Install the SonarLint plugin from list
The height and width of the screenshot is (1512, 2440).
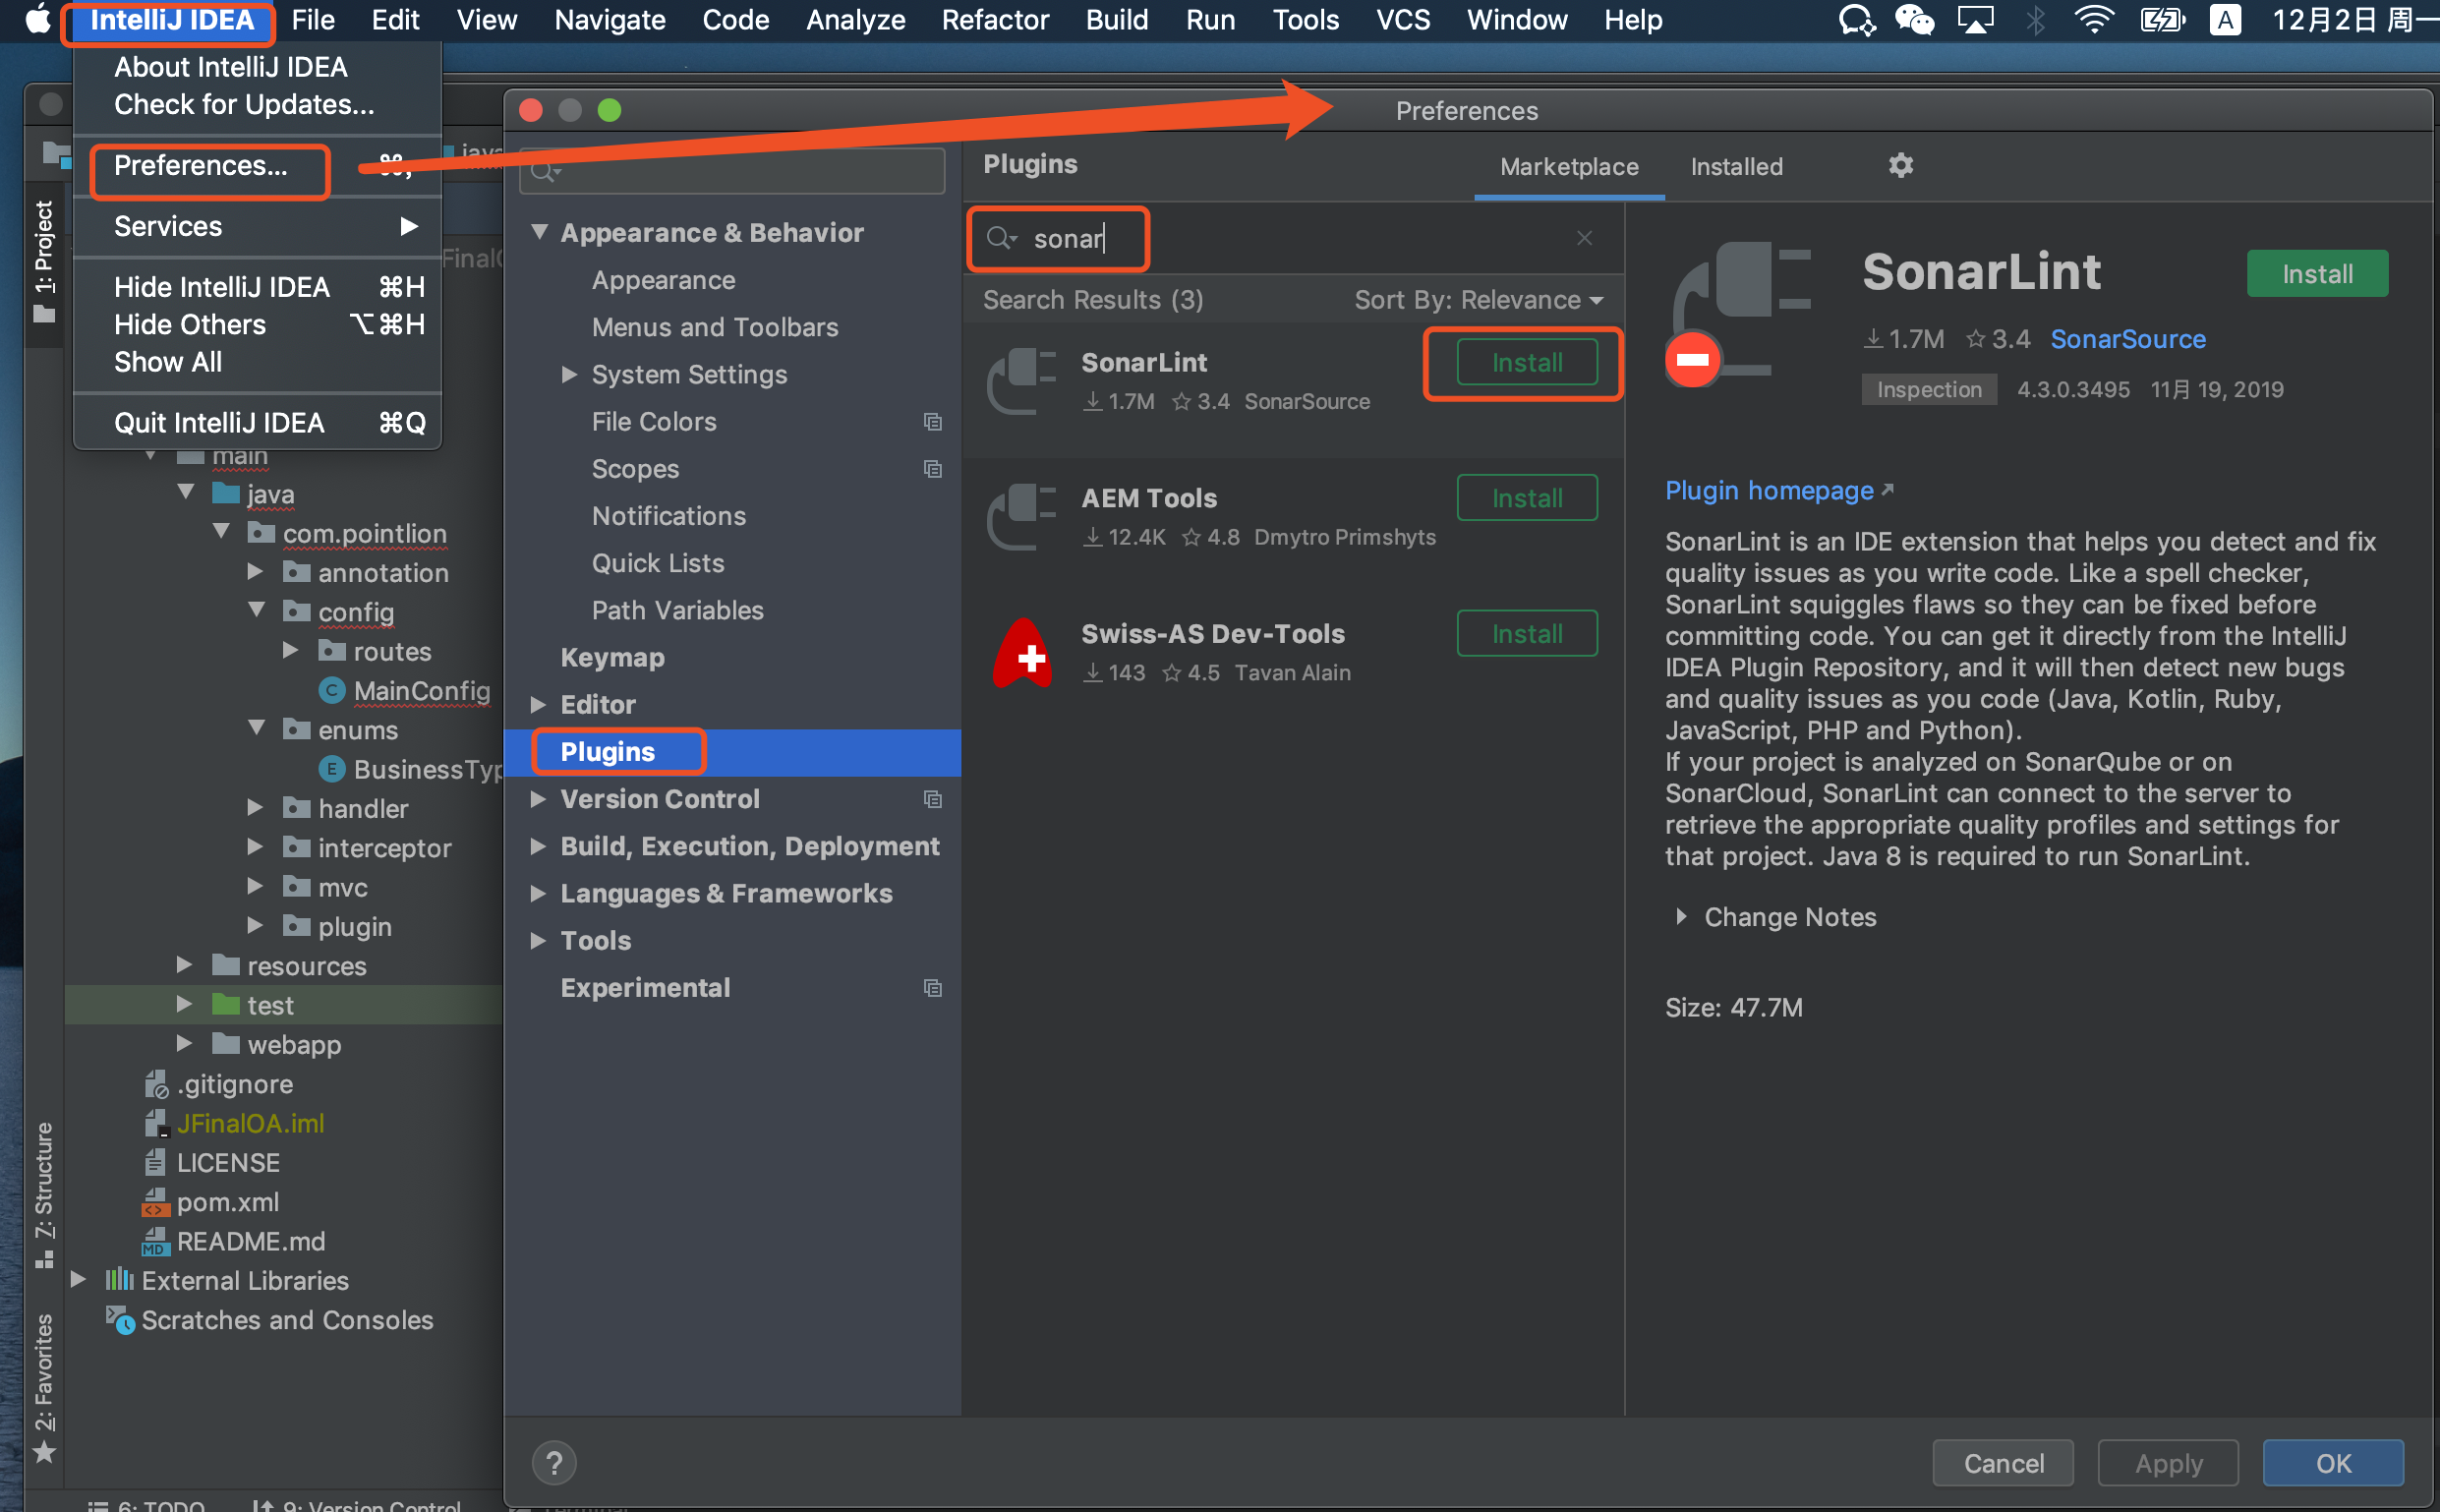pyautogui.click(x=1526, y=362)
